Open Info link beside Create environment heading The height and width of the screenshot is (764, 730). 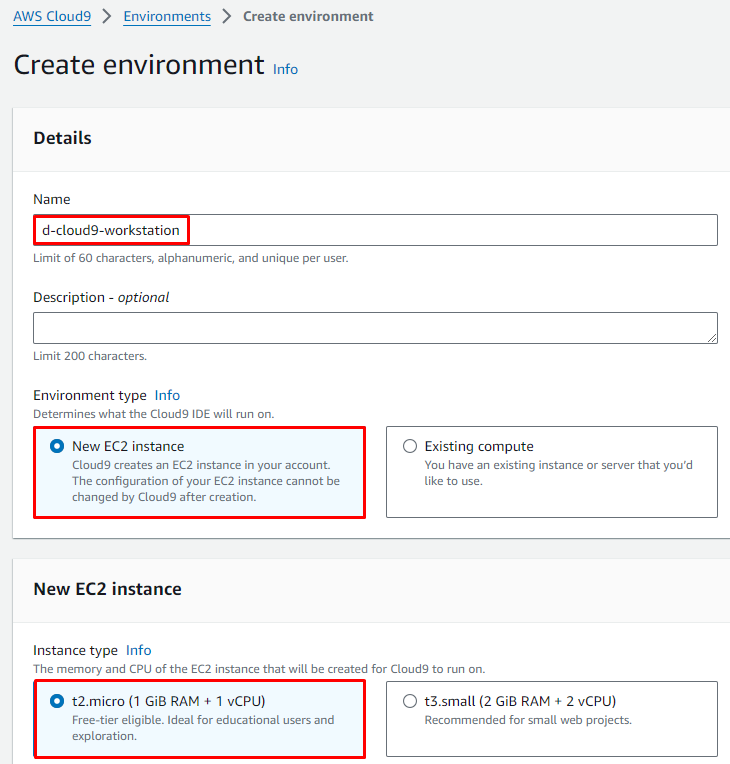point(285,69)
